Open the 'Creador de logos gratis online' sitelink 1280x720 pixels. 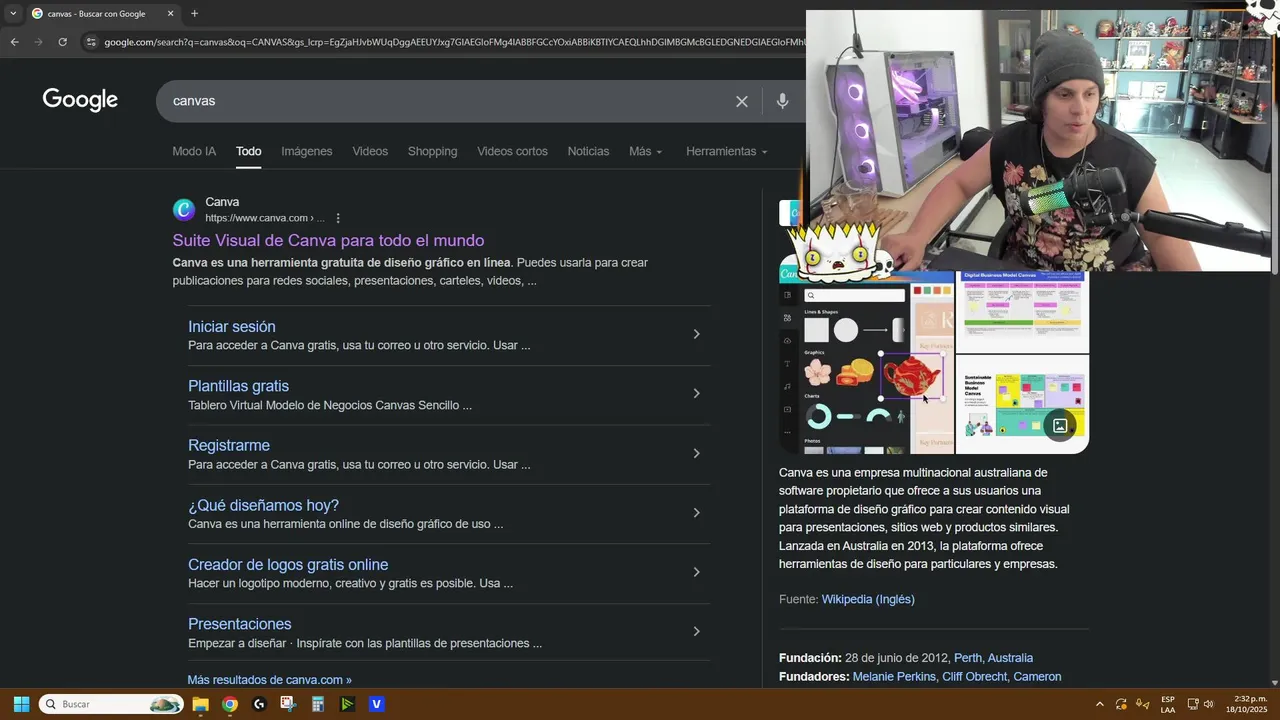(x=288, y=564)
